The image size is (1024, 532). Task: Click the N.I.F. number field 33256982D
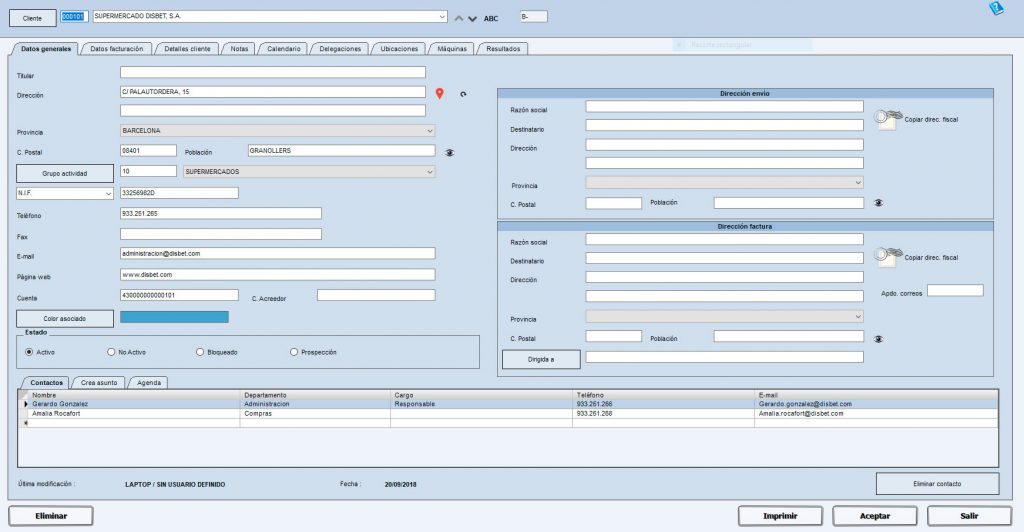179,193
